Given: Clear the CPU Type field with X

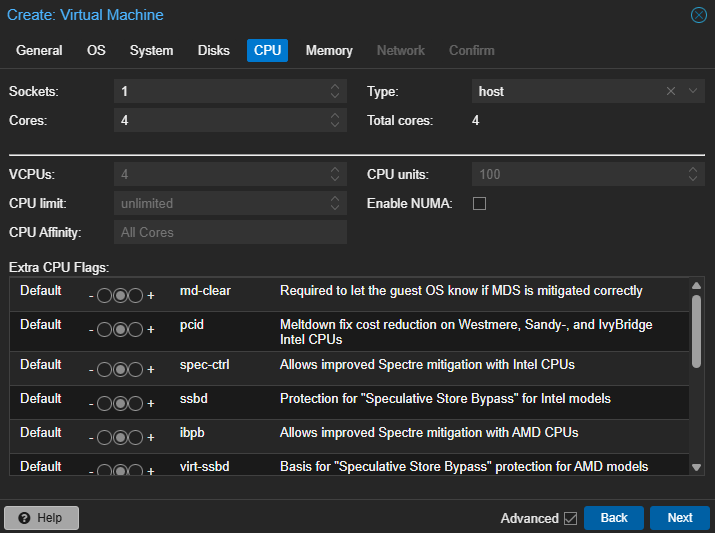Looking at the screenshot, I should (670, 91).
